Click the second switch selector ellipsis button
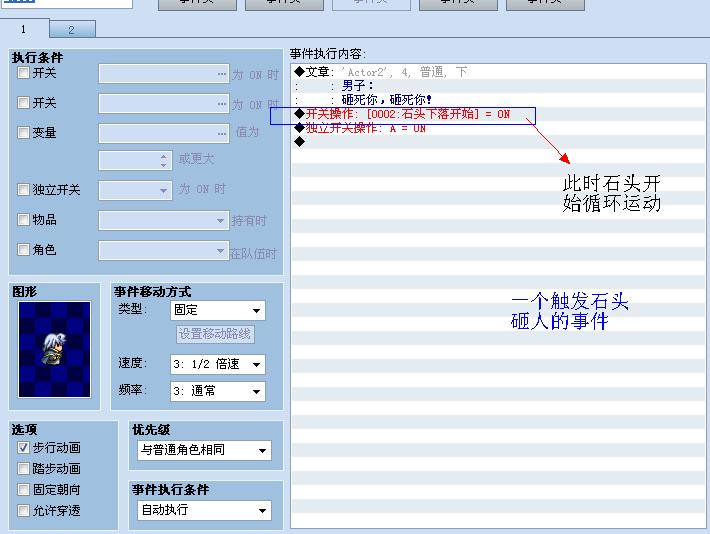710x534 pixels. point(221,104)
